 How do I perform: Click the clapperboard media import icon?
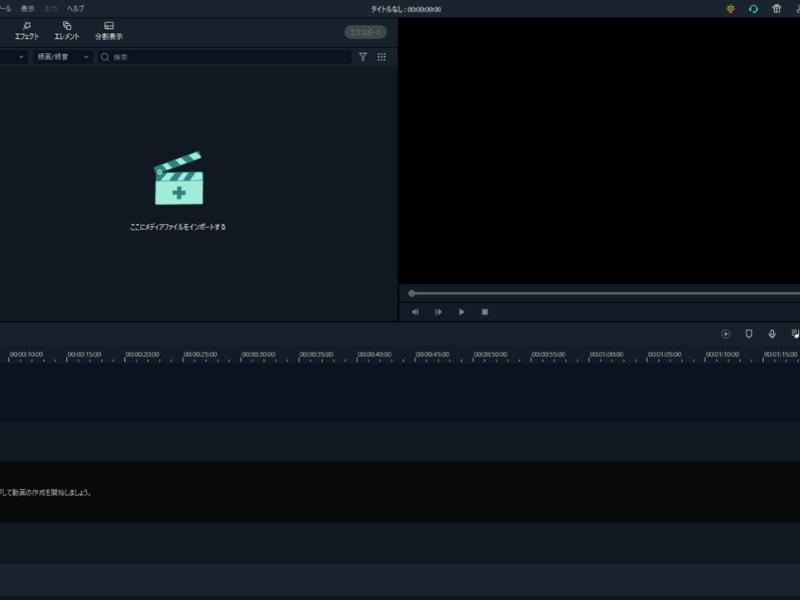click(178, 180)
